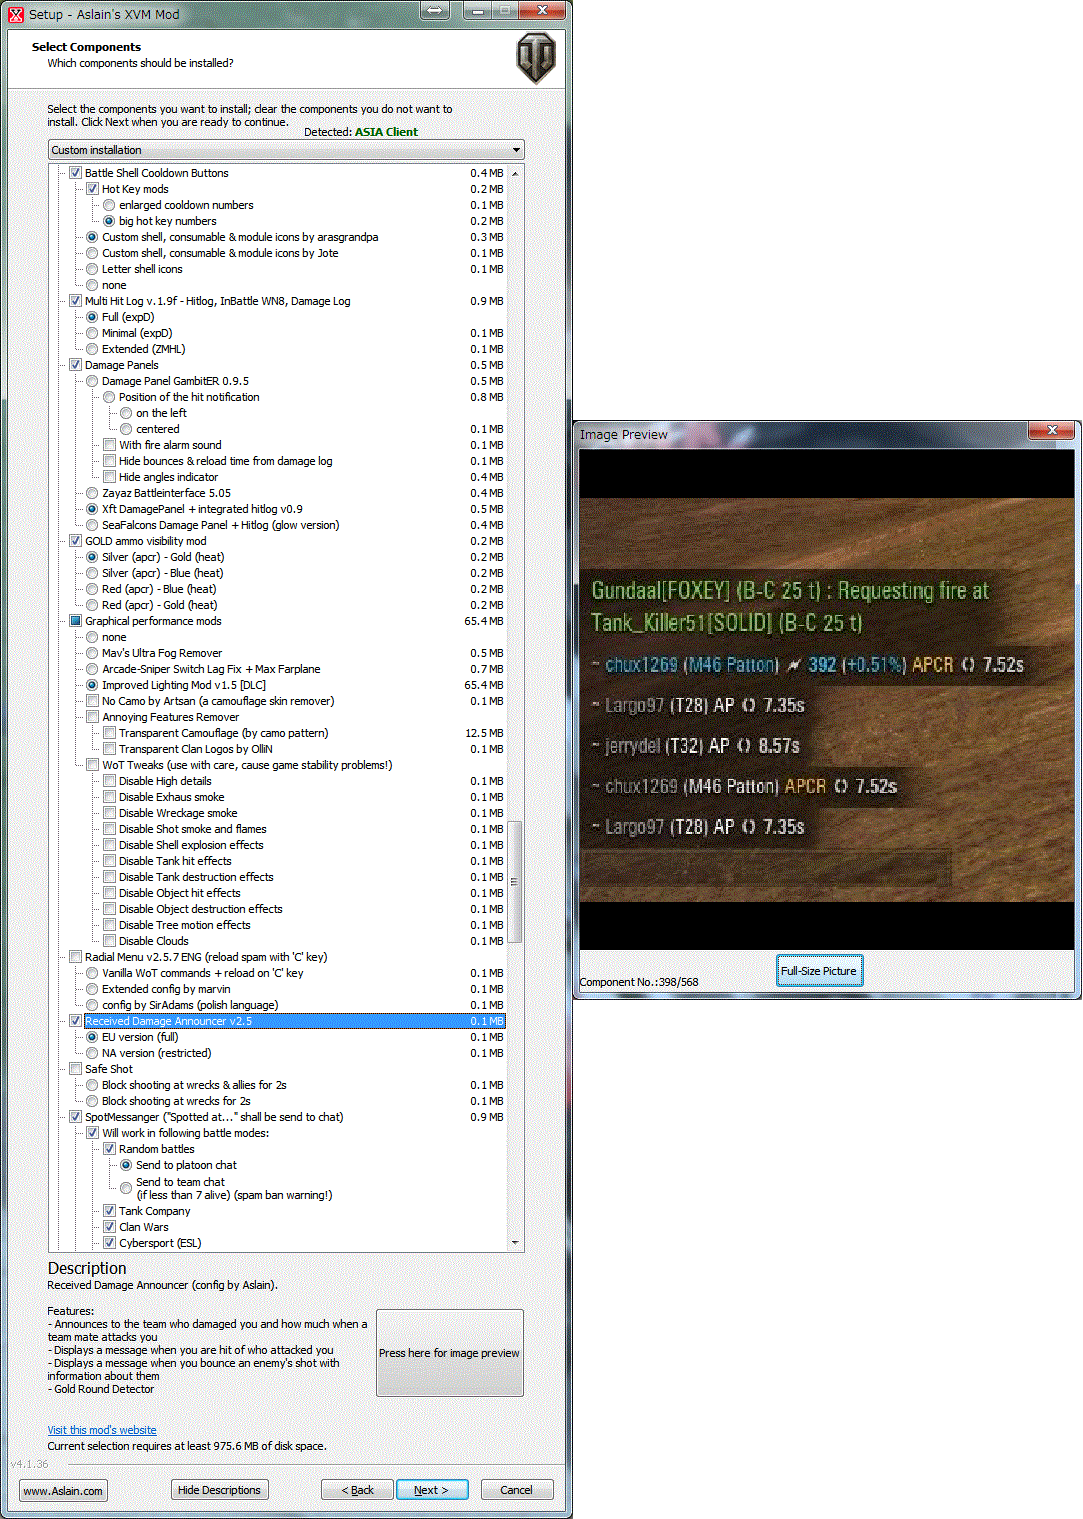Viewport: 1083px width, 1519px height.
Task: Toggle Will work in following battle modes
Action: point(92,1133)
